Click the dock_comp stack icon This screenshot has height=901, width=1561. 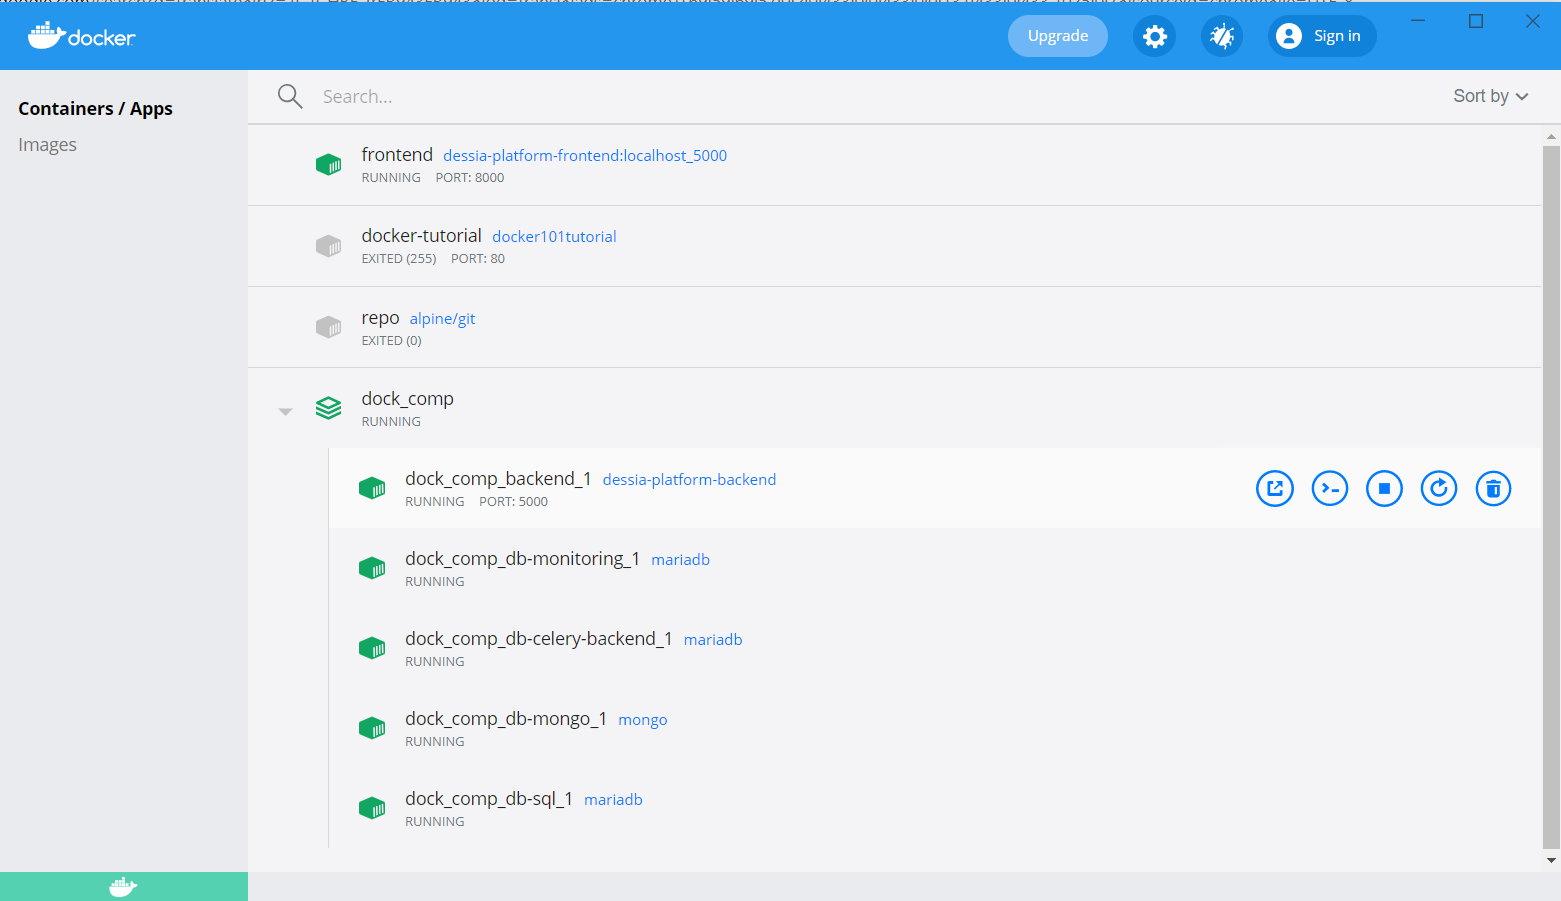point(328,408)
